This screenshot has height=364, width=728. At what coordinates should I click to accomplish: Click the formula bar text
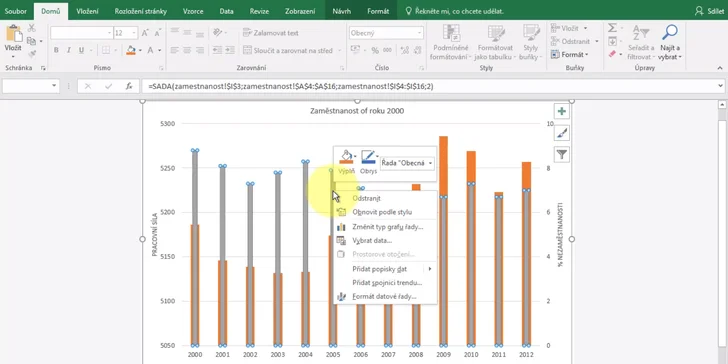point(291,86)
